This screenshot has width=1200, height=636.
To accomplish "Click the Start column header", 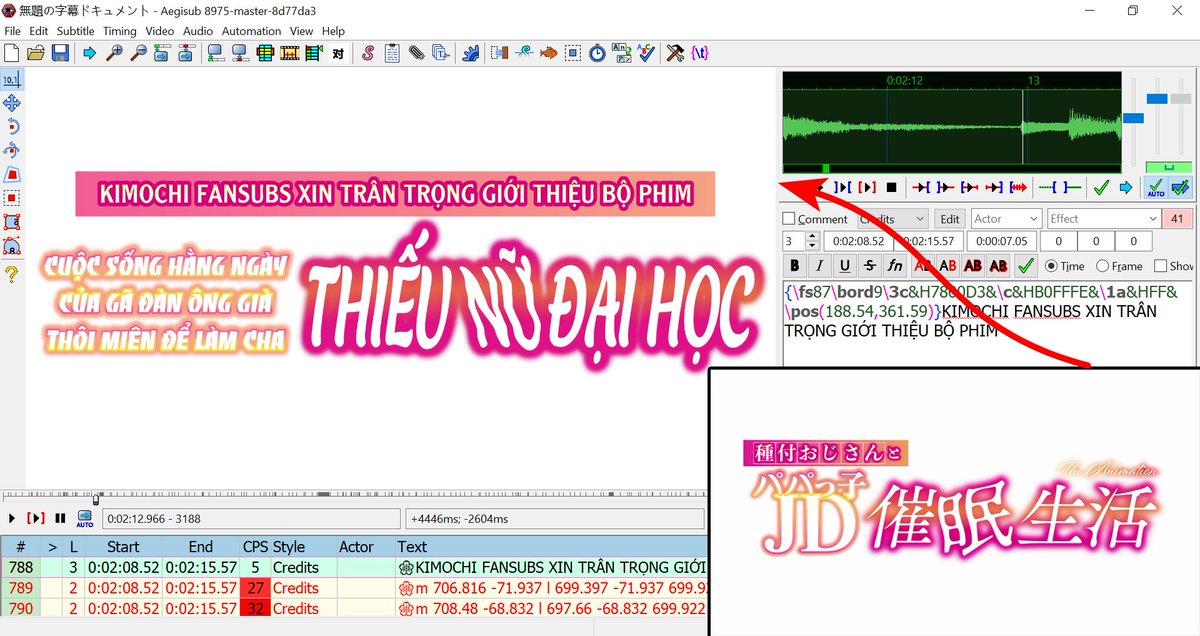I will point(123,547).
